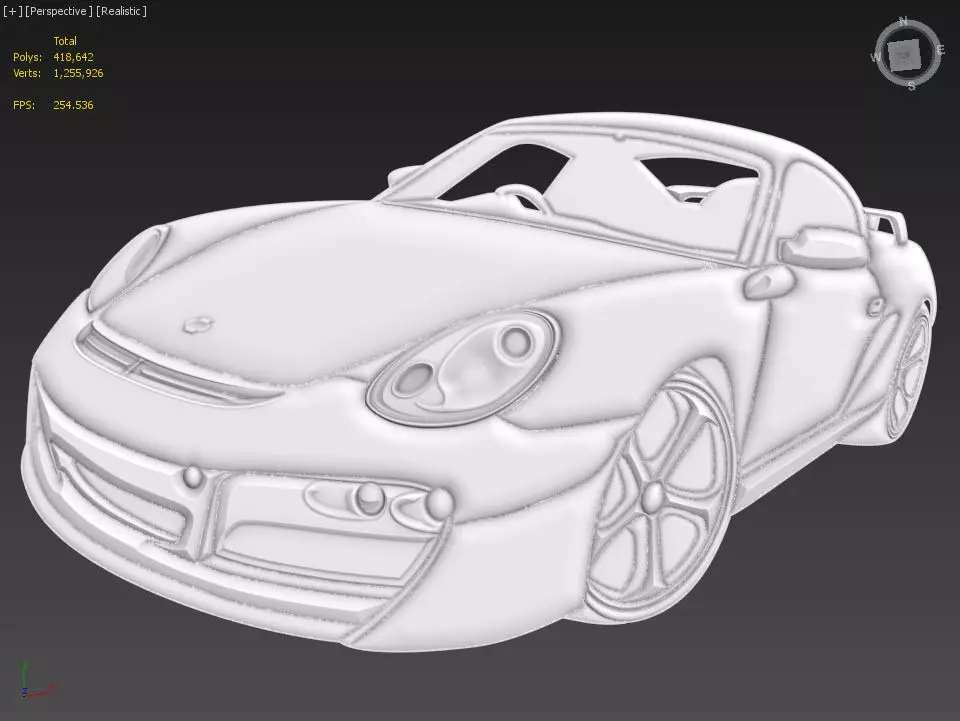This screenshot has width=960, height=721.
Task: Click the world axis tripod icon
Action: (x=37, y=680)
